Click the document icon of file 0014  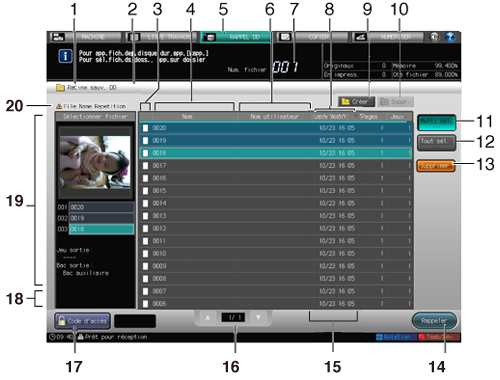pos(145,203)
